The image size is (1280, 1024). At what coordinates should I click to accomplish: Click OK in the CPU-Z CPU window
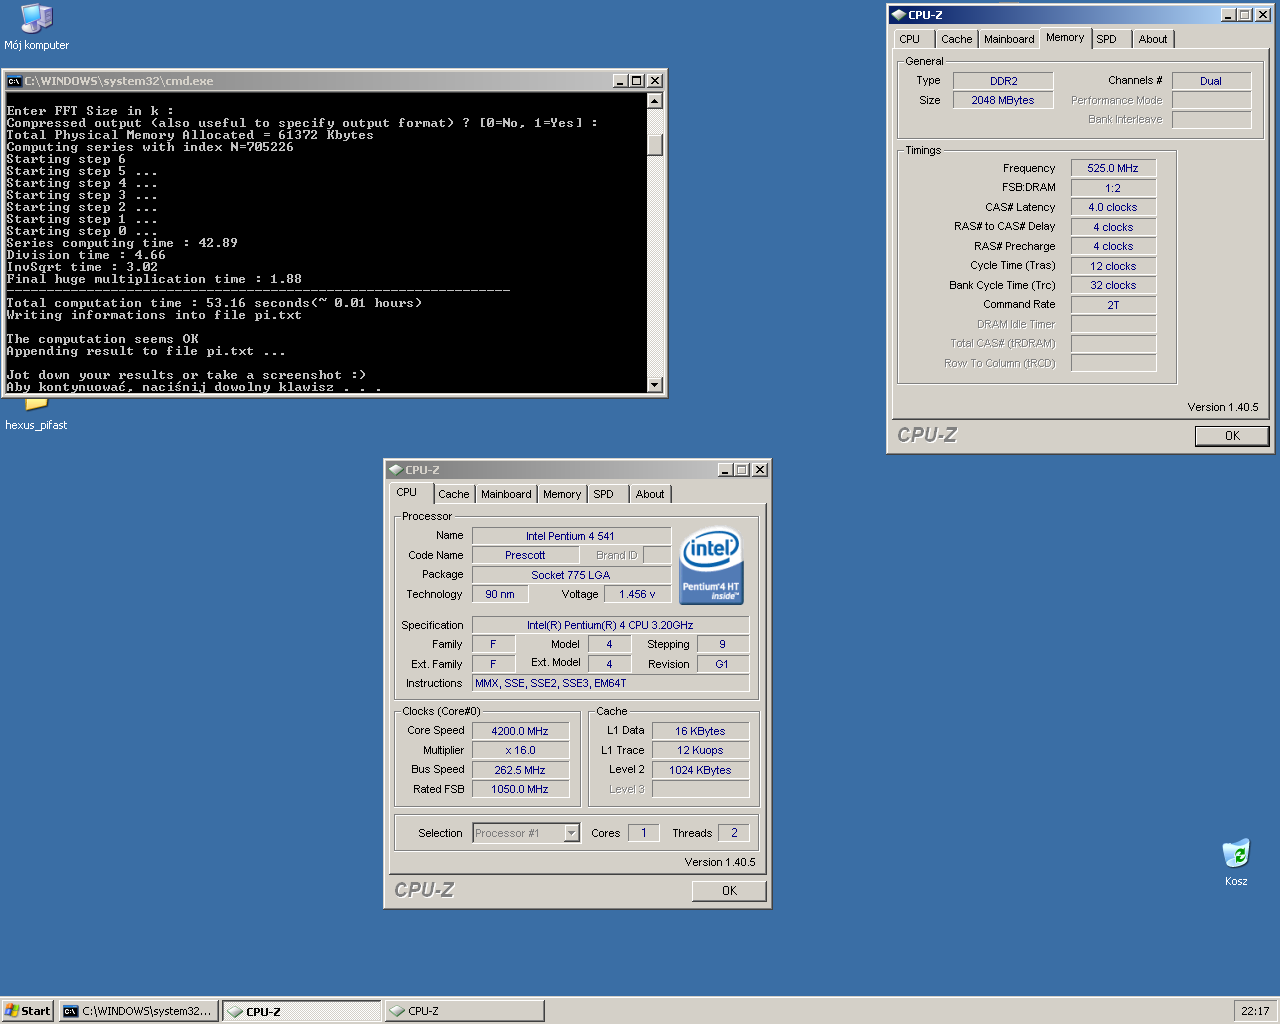729,891
